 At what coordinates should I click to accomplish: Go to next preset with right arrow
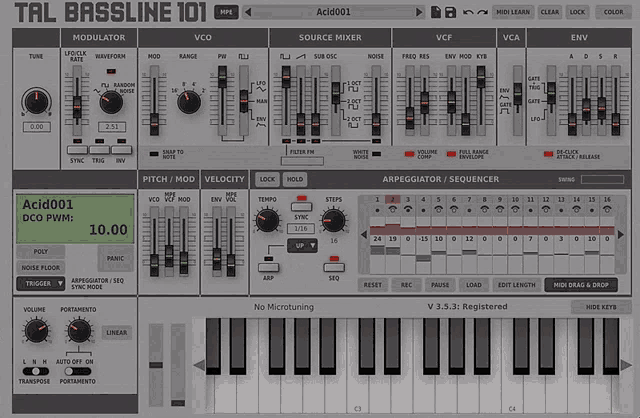[419, 12]
